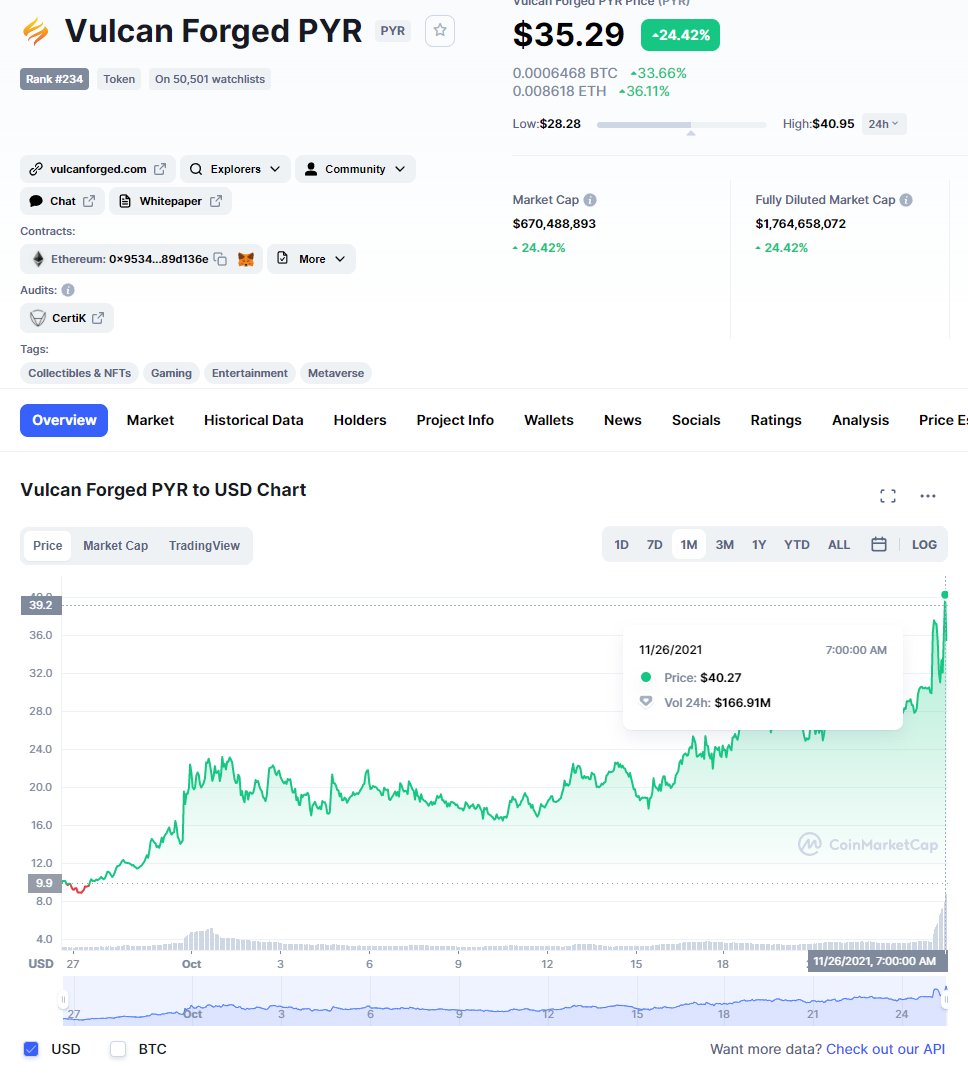Viewport: 968px width, 1084px height.
Task: Click the 'On 50,501 watchlists' badge
Action: 210,79
